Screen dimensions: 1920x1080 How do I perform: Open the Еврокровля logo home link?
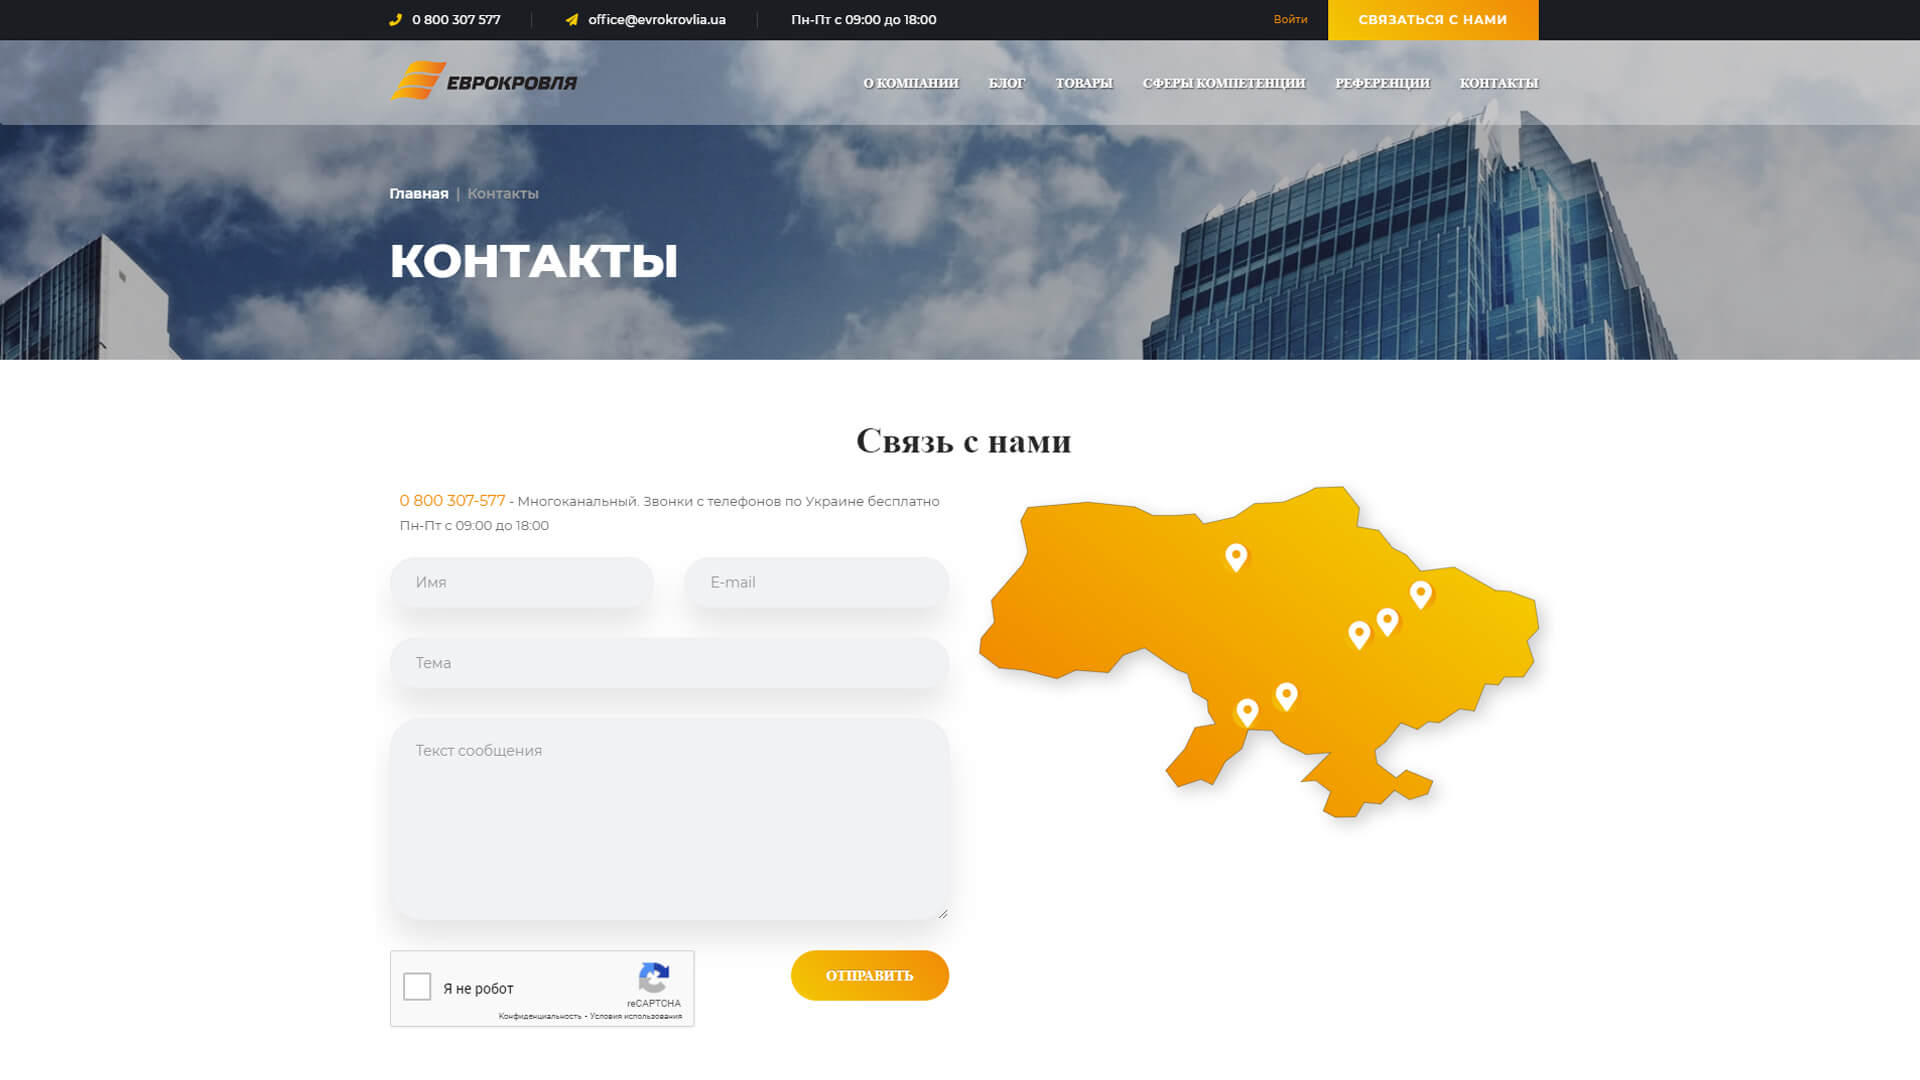484,81
